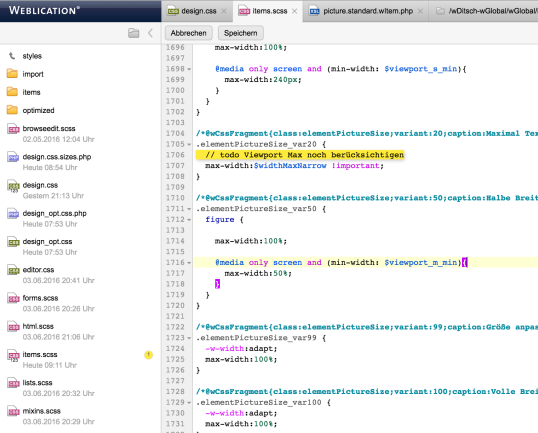Image resolution: width=538 pixels, height=433 pixels.
Task: Click the Weblication logo
Action: 44,10
